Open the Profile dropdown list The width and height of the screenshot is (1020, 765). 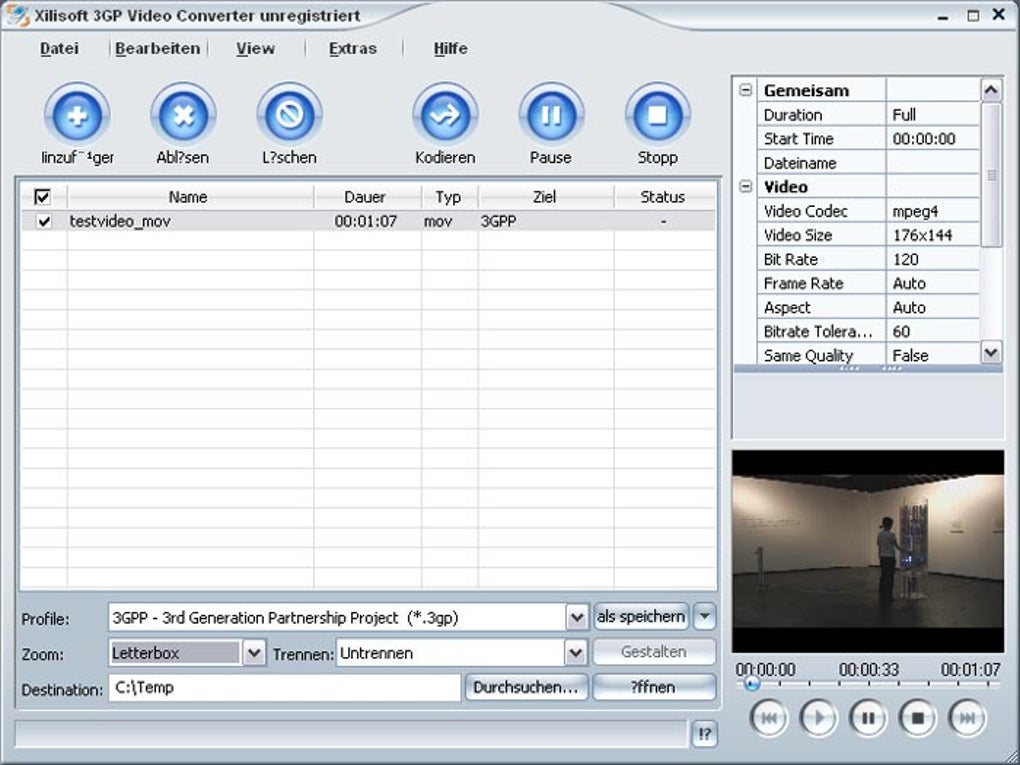point(576,618)
